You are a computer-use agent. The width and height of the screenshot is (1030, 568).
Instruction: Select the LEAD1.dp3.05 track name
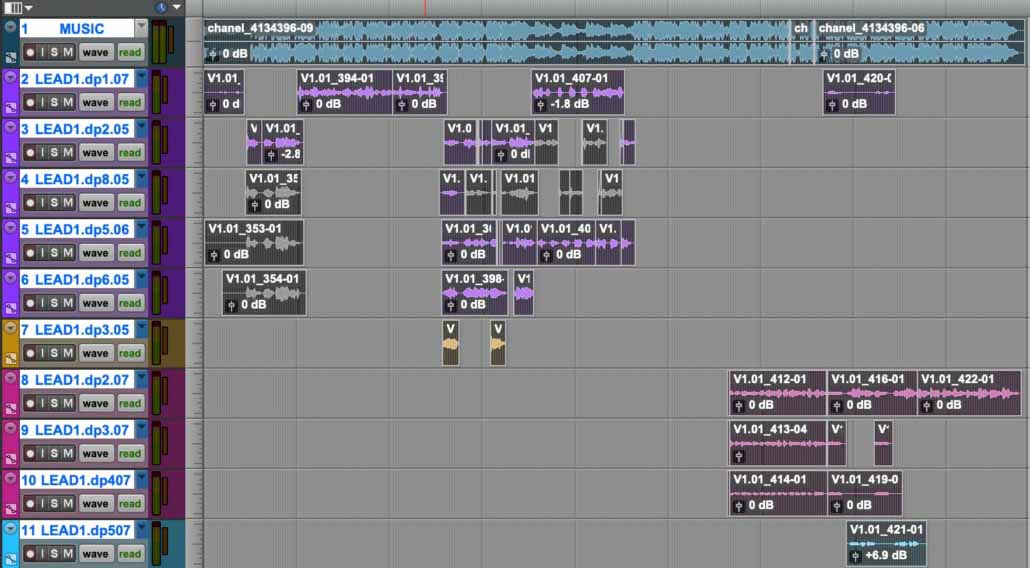point(76,330)
